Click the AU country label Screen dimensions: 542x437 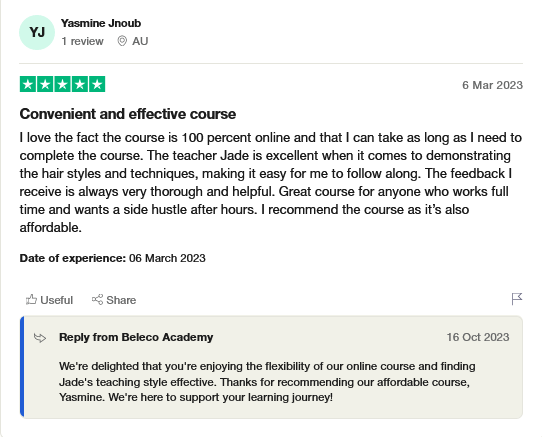(x=140, y=41)
